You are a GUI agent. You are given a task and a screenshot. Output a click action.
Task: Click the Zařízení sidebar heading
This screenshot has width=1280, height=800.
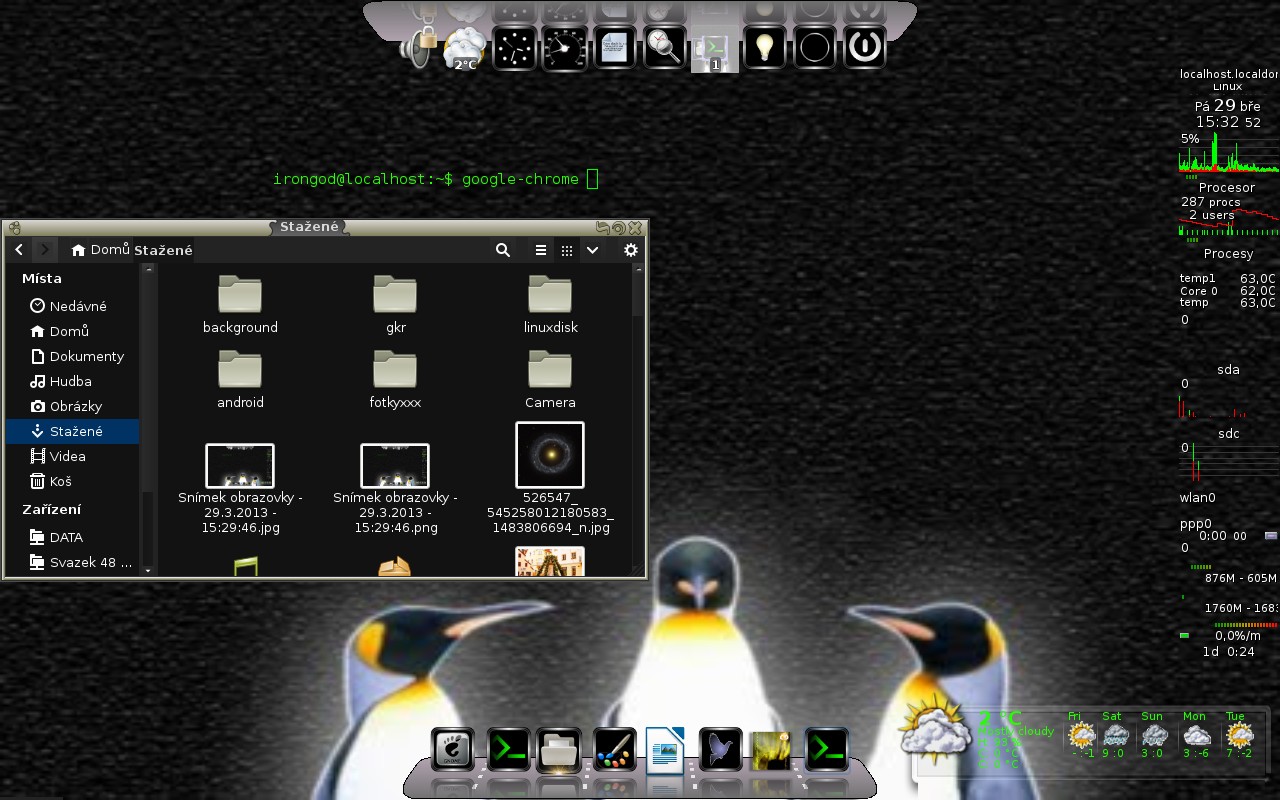[52, 509]
